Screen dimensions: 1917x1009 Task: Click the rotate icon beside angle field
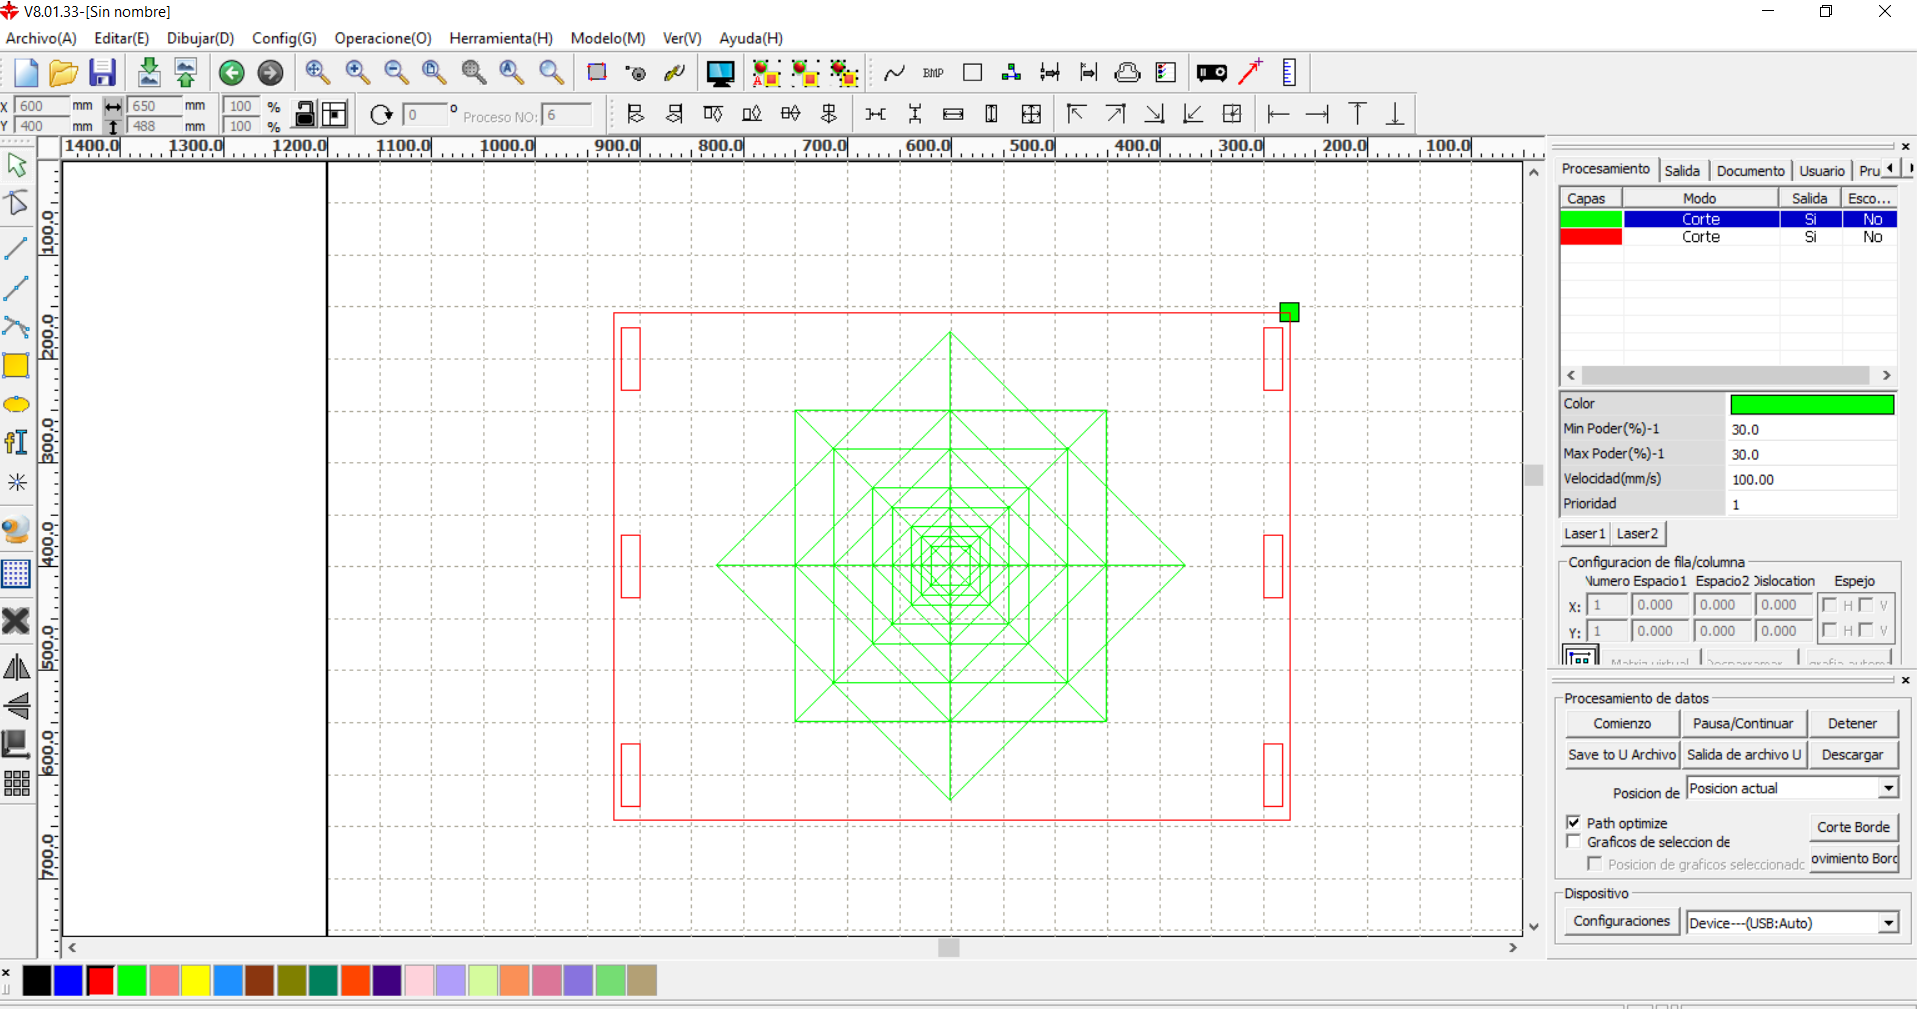pos(381,114)
